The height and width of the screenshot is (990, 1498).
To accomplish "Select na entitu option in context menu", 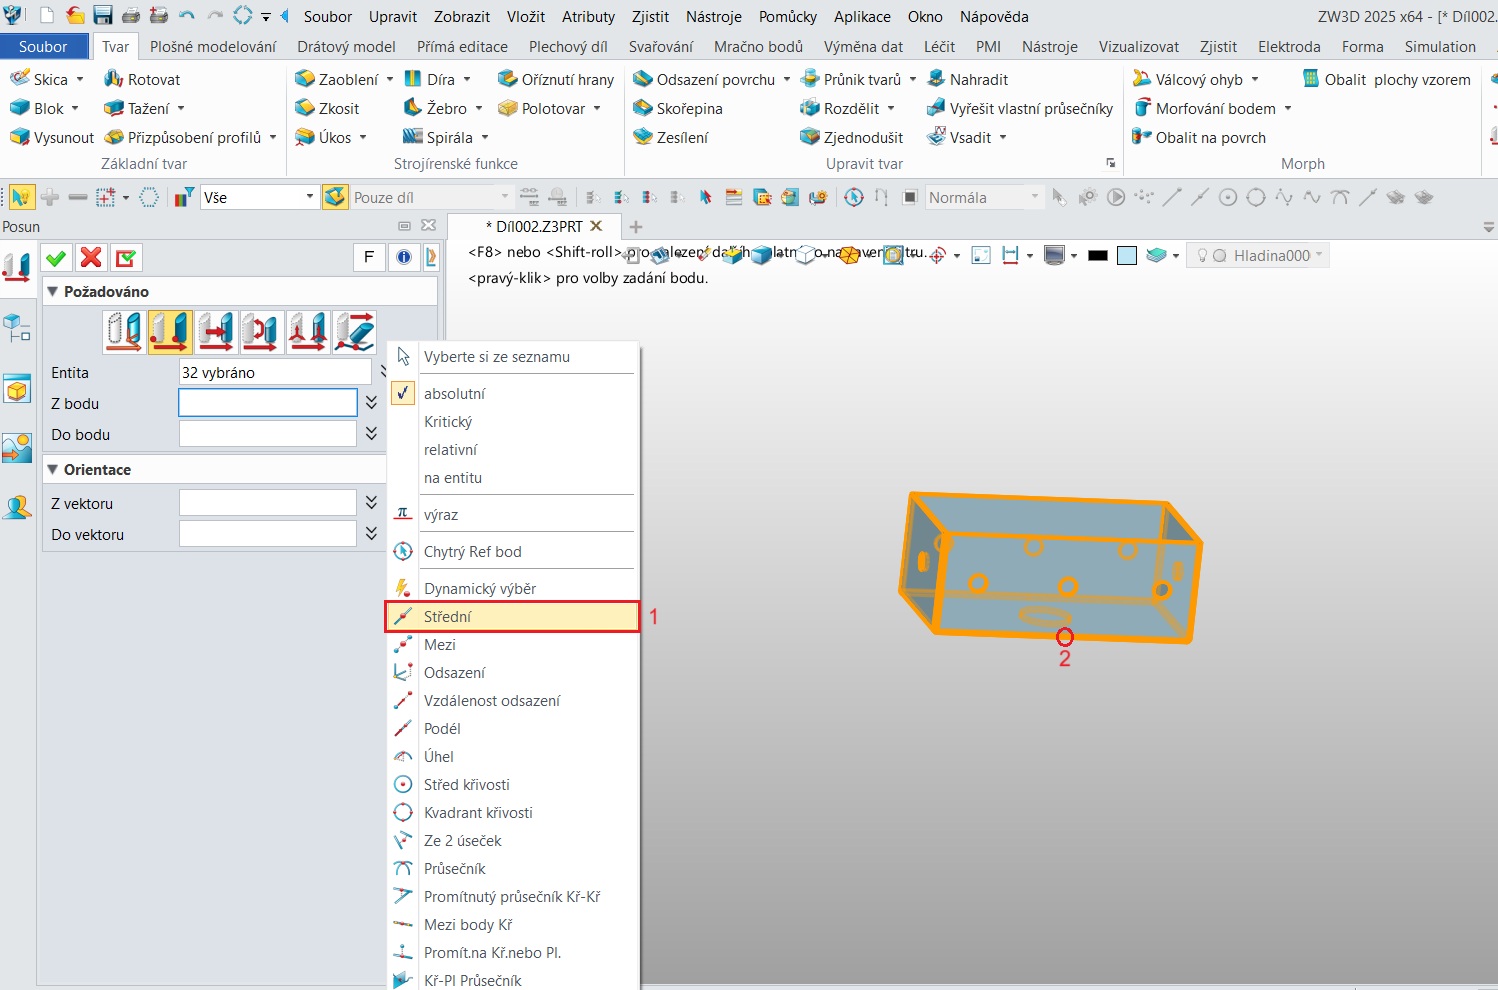I will [512, 478].
